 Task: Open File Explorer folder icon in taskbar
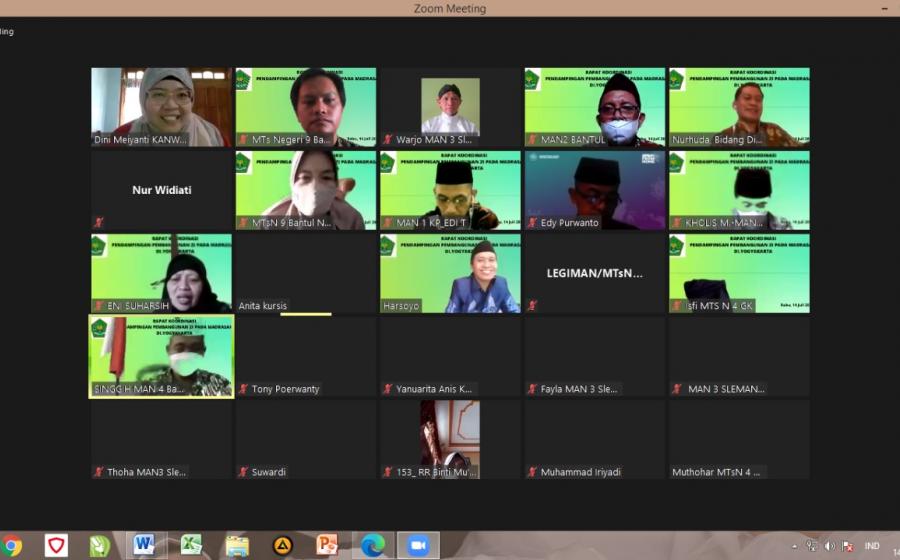237,546
